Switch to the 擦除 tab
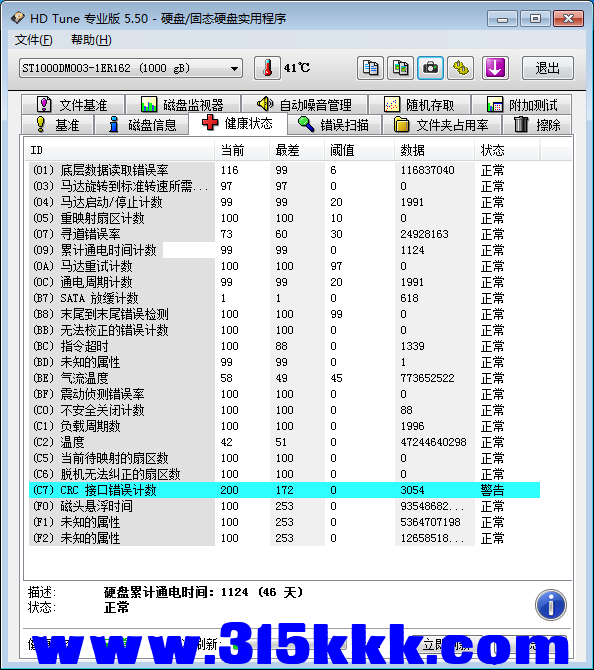The image size is (594, 670). 538,125
